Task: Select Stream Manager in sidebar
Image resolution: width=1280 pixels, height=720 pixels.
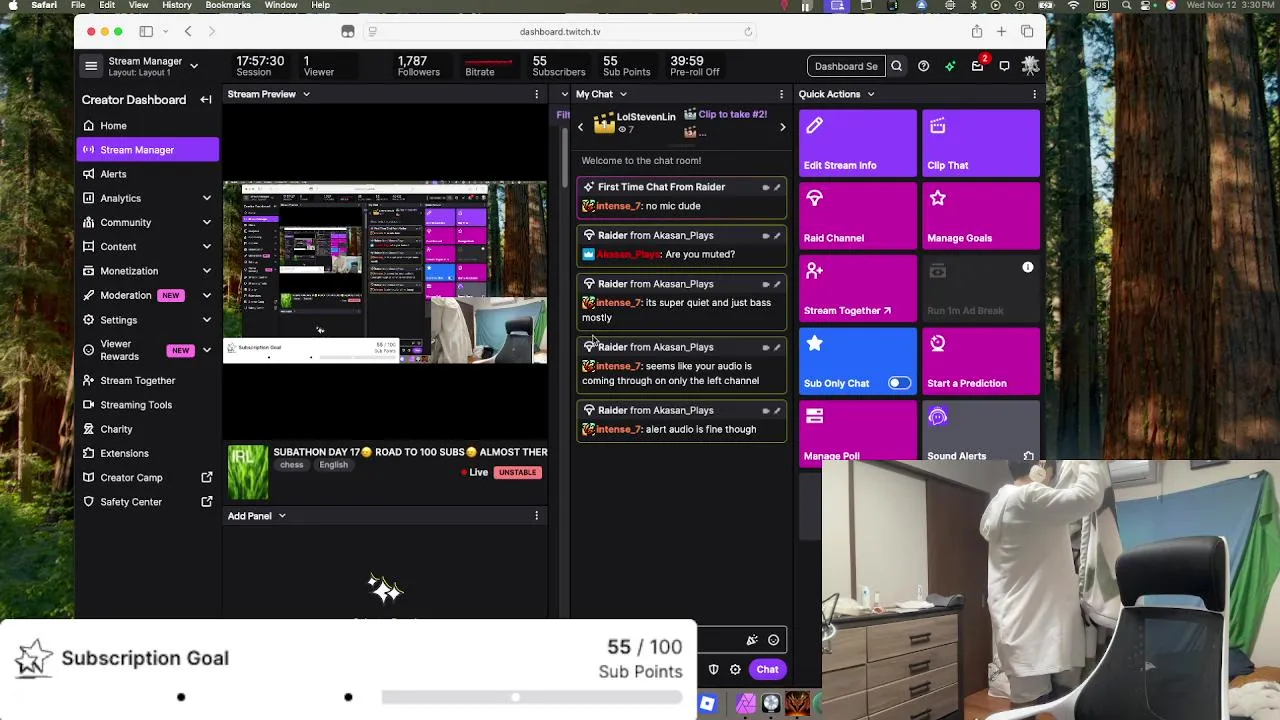Action: (x=148, y=150)
